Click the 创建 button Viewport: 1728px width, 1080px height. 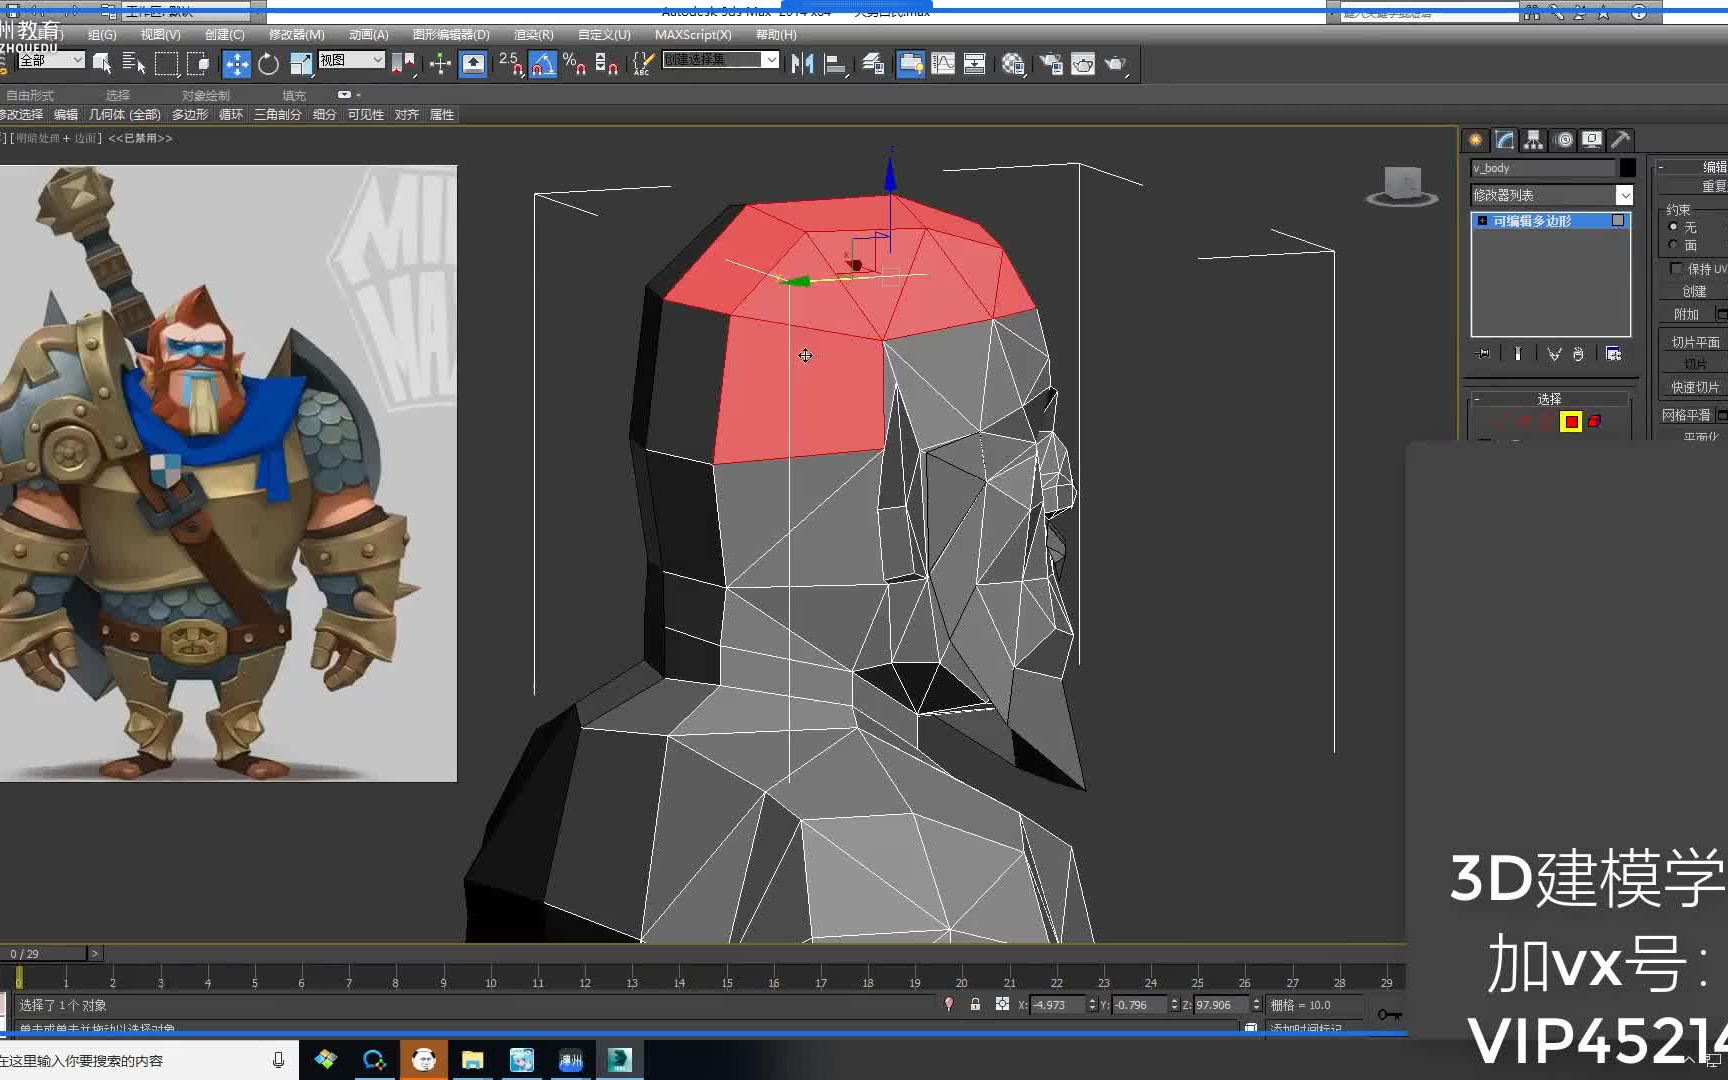(1693, 292)
